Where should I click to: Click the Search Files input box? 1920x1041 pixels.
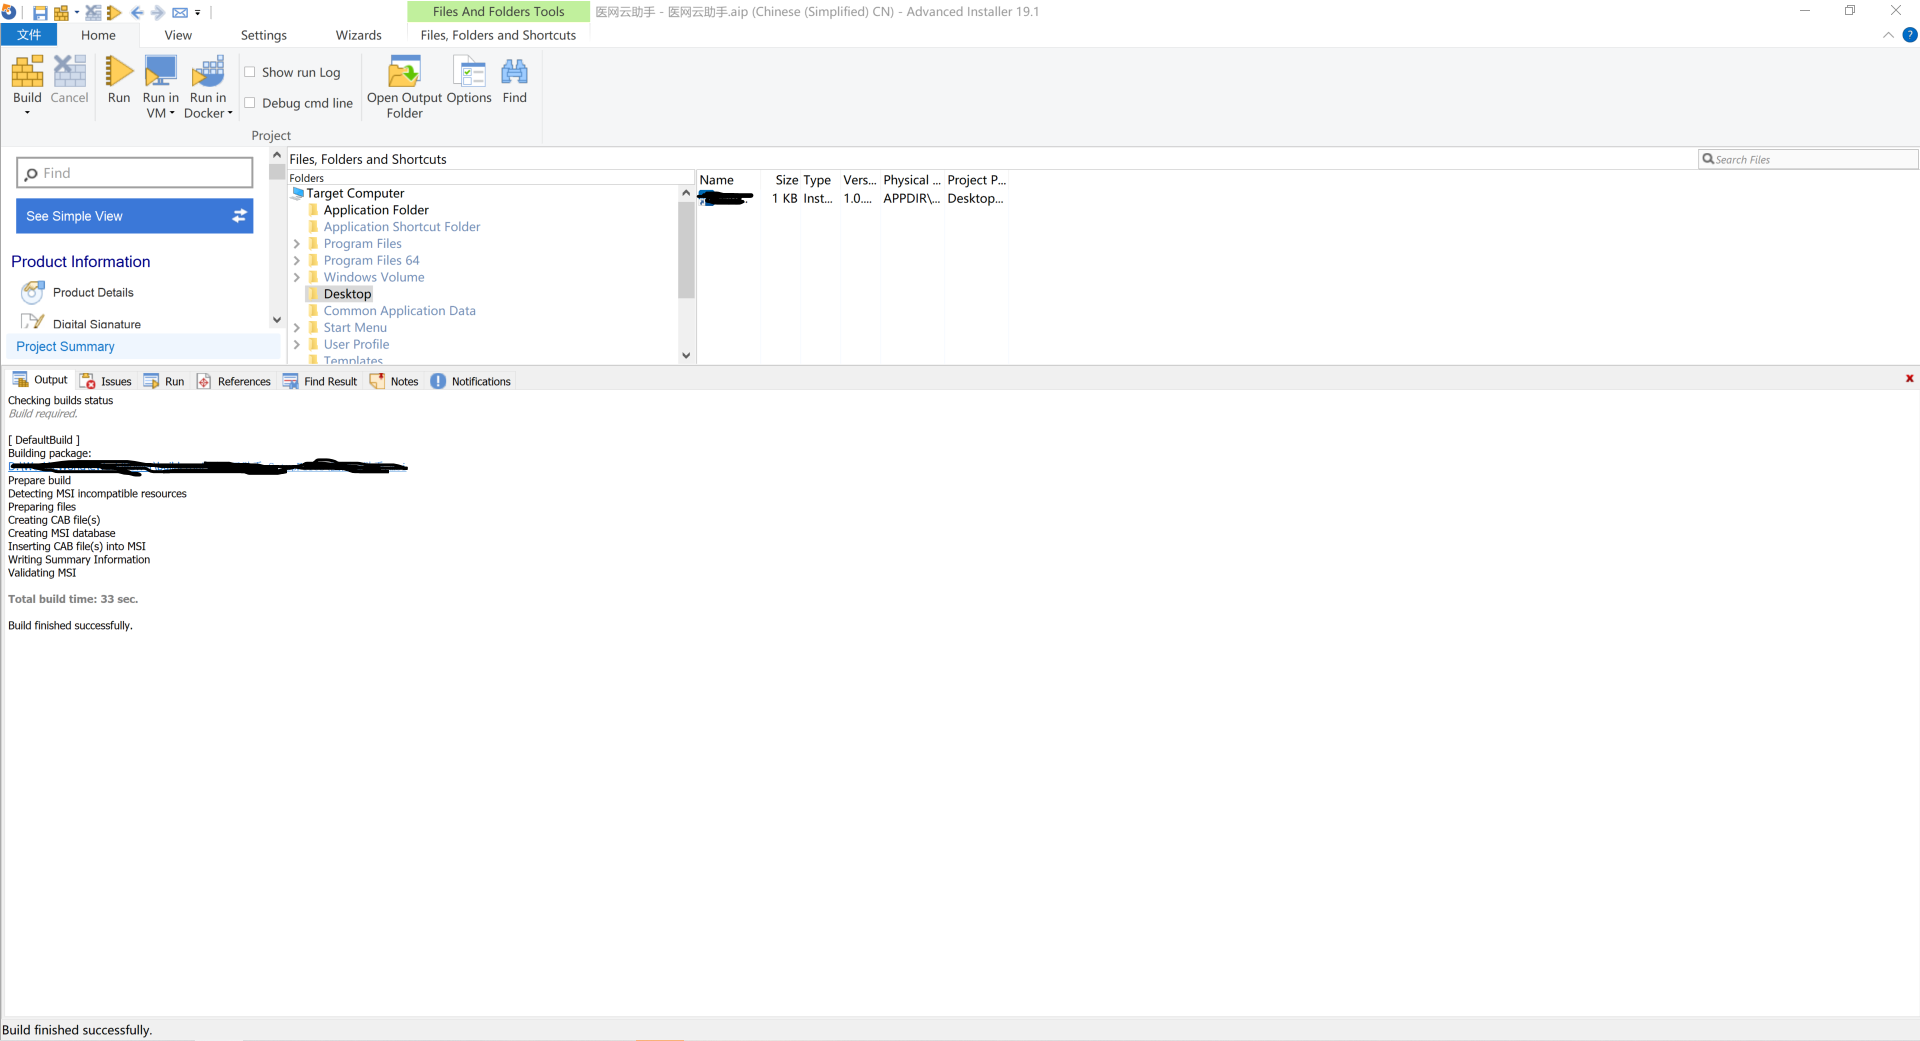pyautogui.click(x=1808, y=159)
